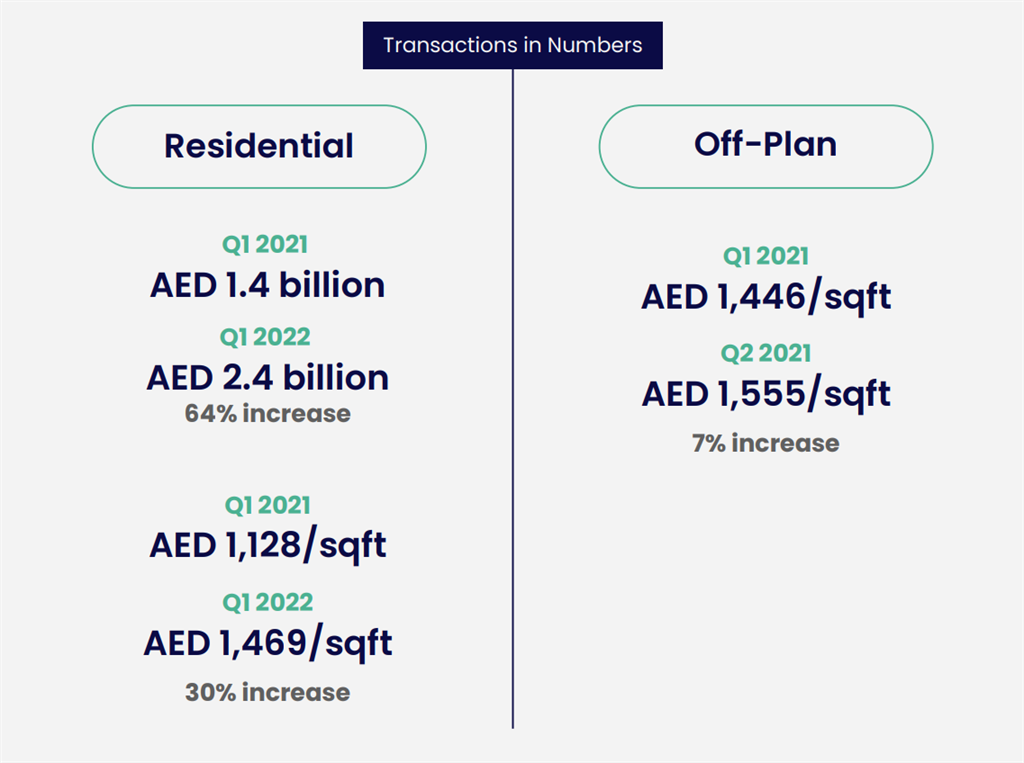
Task: Click the AED 1,469/sqft value
Action: (268, 643)
